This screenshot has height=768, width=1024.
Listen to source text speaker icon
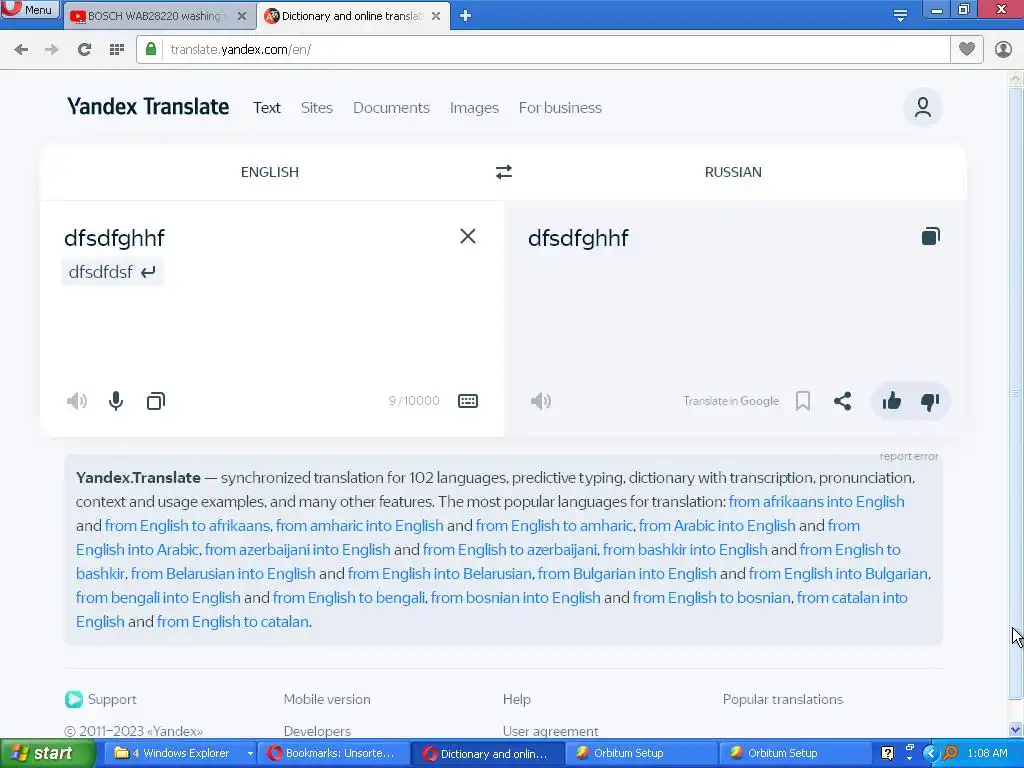tap(77, 401)
